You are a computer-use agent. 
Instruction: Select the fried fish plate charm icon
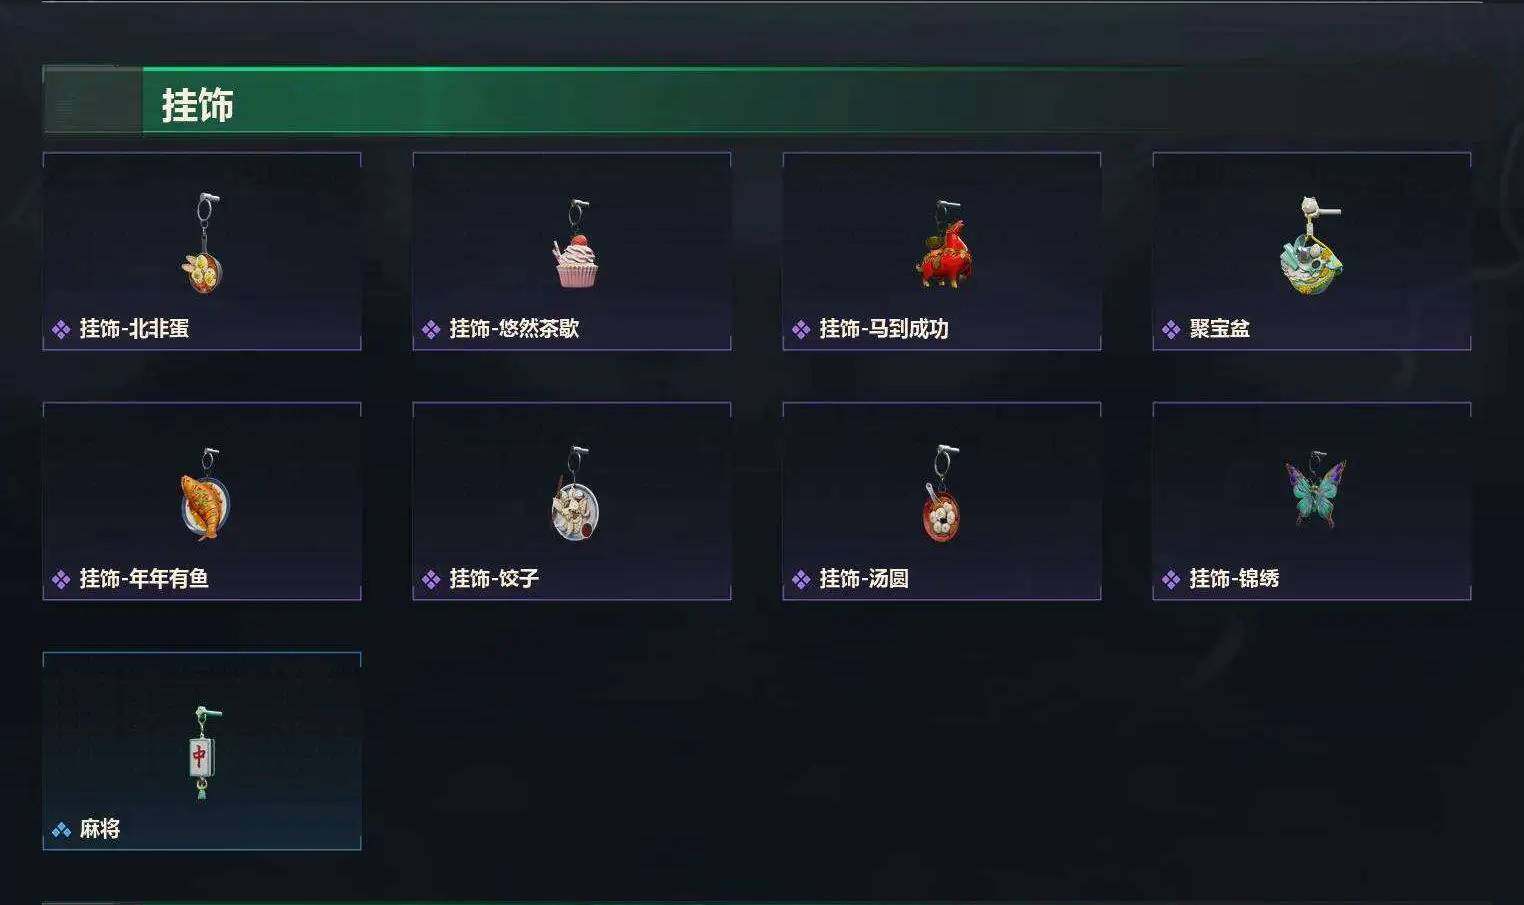205,495
